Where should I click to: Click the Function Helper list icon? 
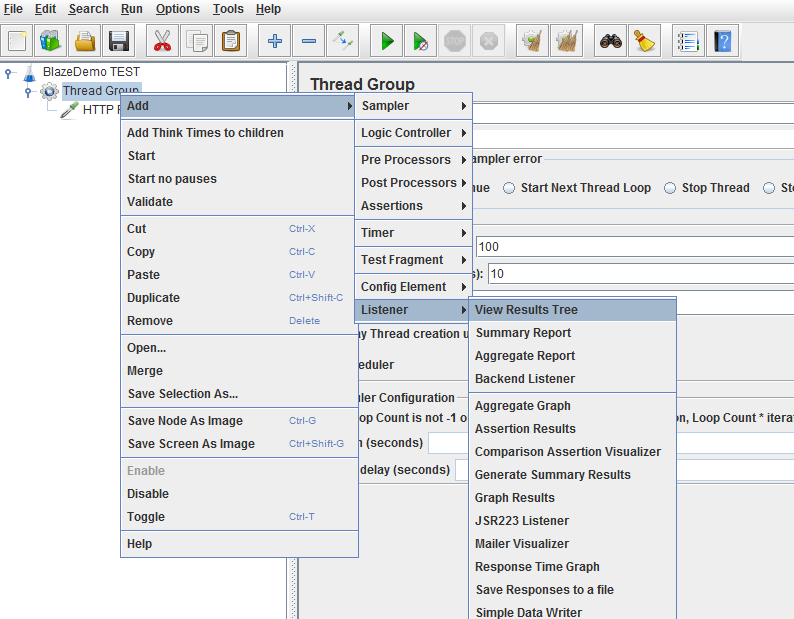pos(687,41)
